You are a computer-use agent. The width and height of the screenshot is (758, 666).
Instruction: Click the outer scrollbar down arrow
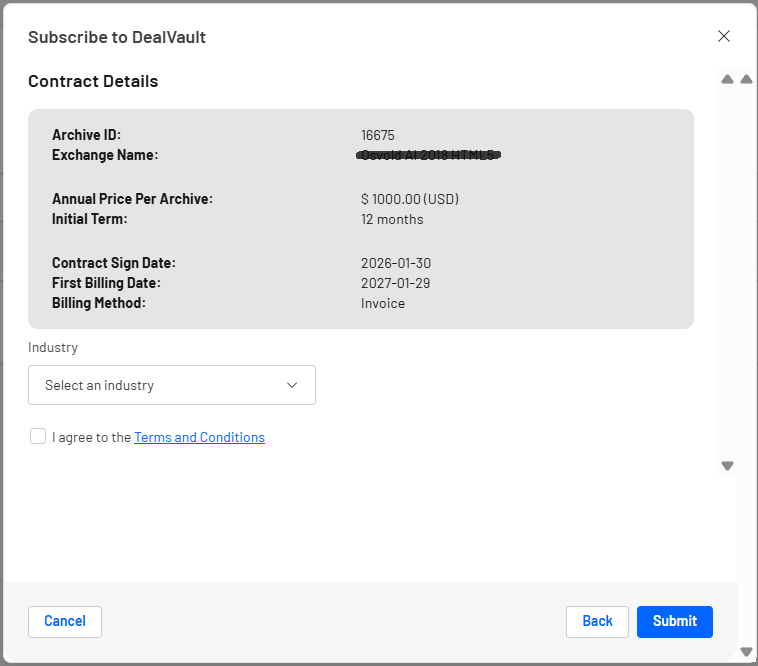click(x=746, y=652)
